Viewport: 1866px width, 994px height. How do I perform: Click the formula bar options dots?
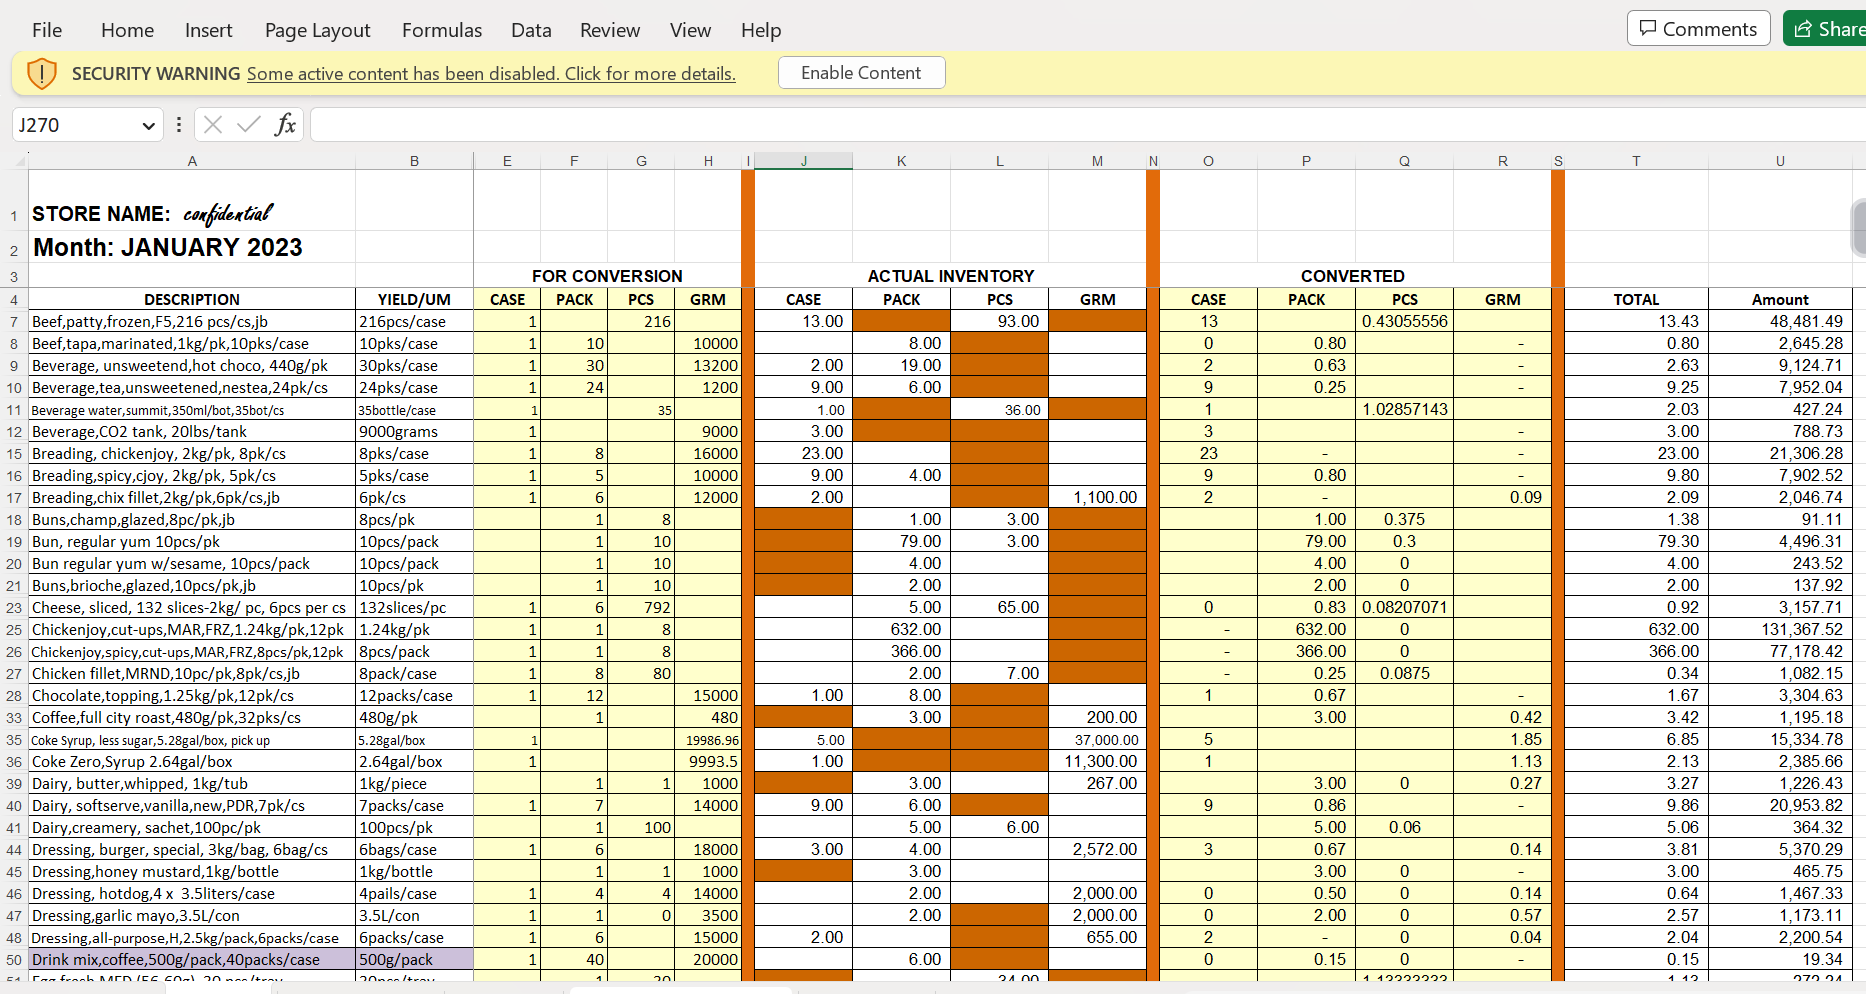[x=179, y=125]
